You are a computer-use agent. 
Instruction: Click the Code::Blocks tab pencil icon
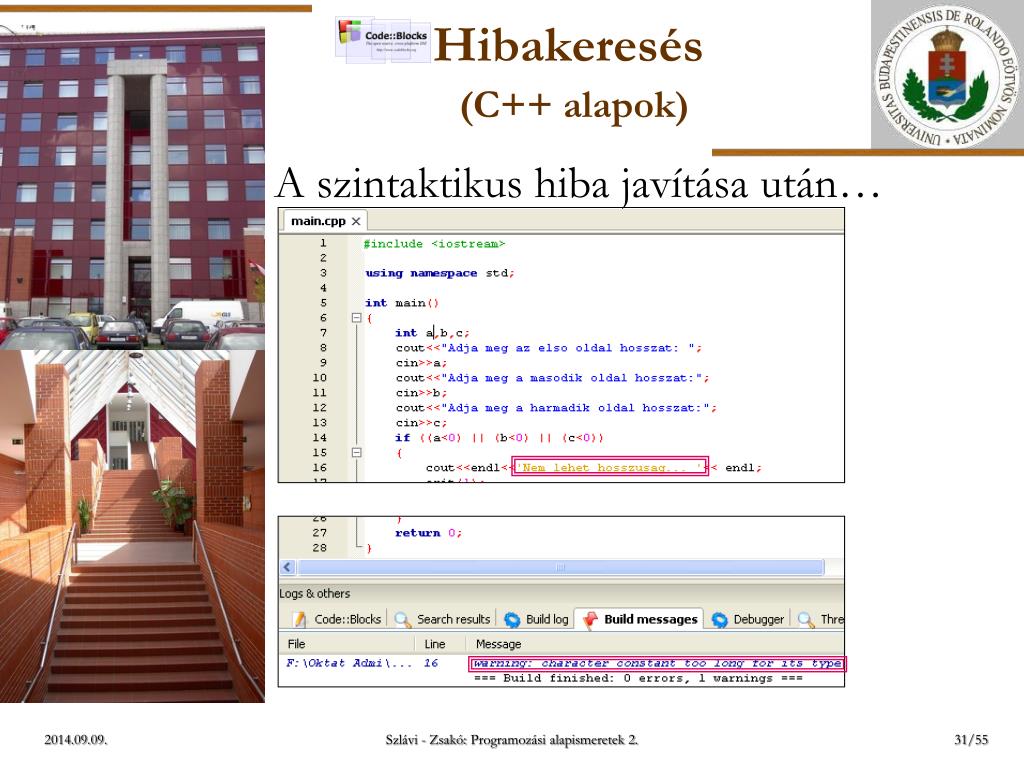300,619
